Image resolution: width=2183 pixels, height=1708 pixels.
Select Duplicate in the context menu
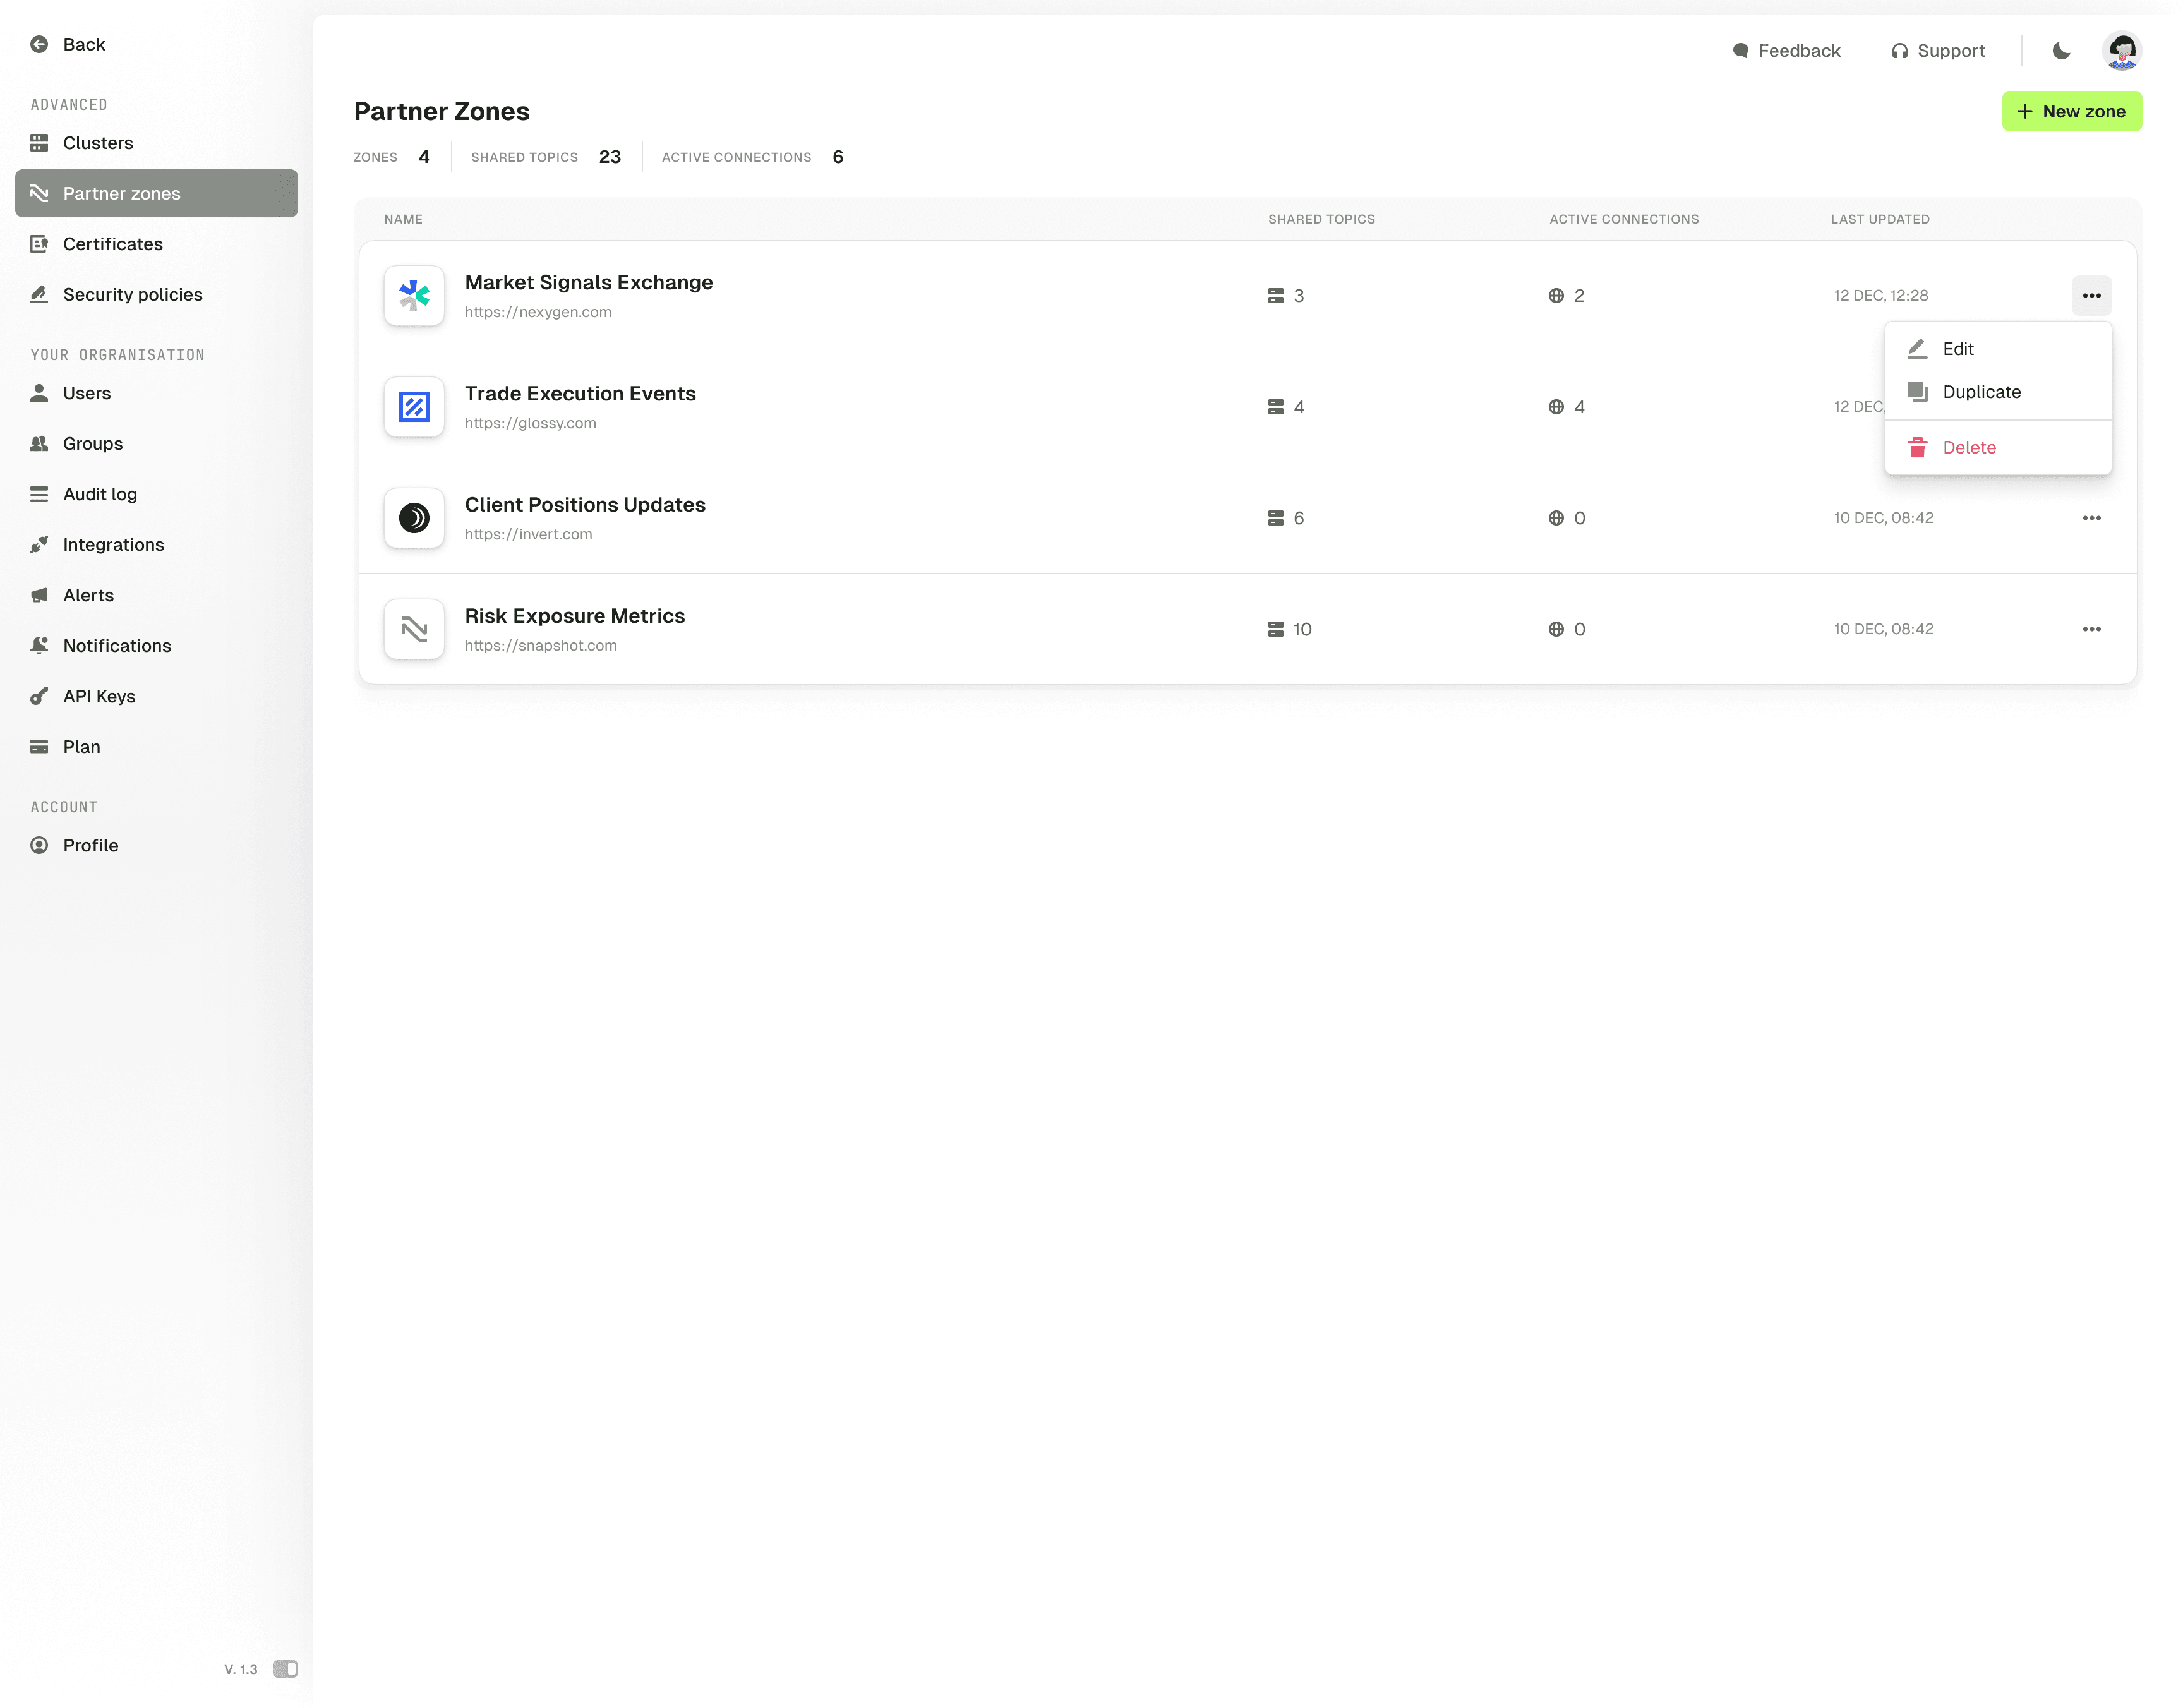(1980, 392)
